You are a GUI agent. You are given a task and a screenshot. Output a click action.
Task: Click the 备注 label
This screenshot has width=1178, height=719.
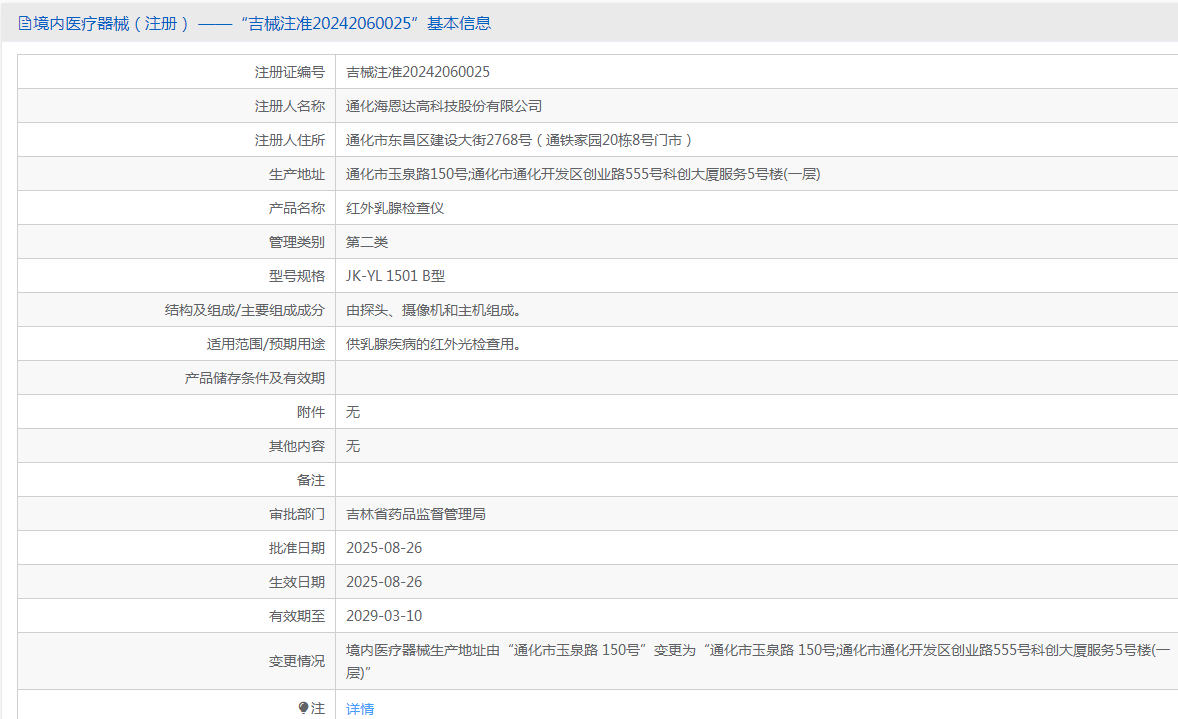311,480
